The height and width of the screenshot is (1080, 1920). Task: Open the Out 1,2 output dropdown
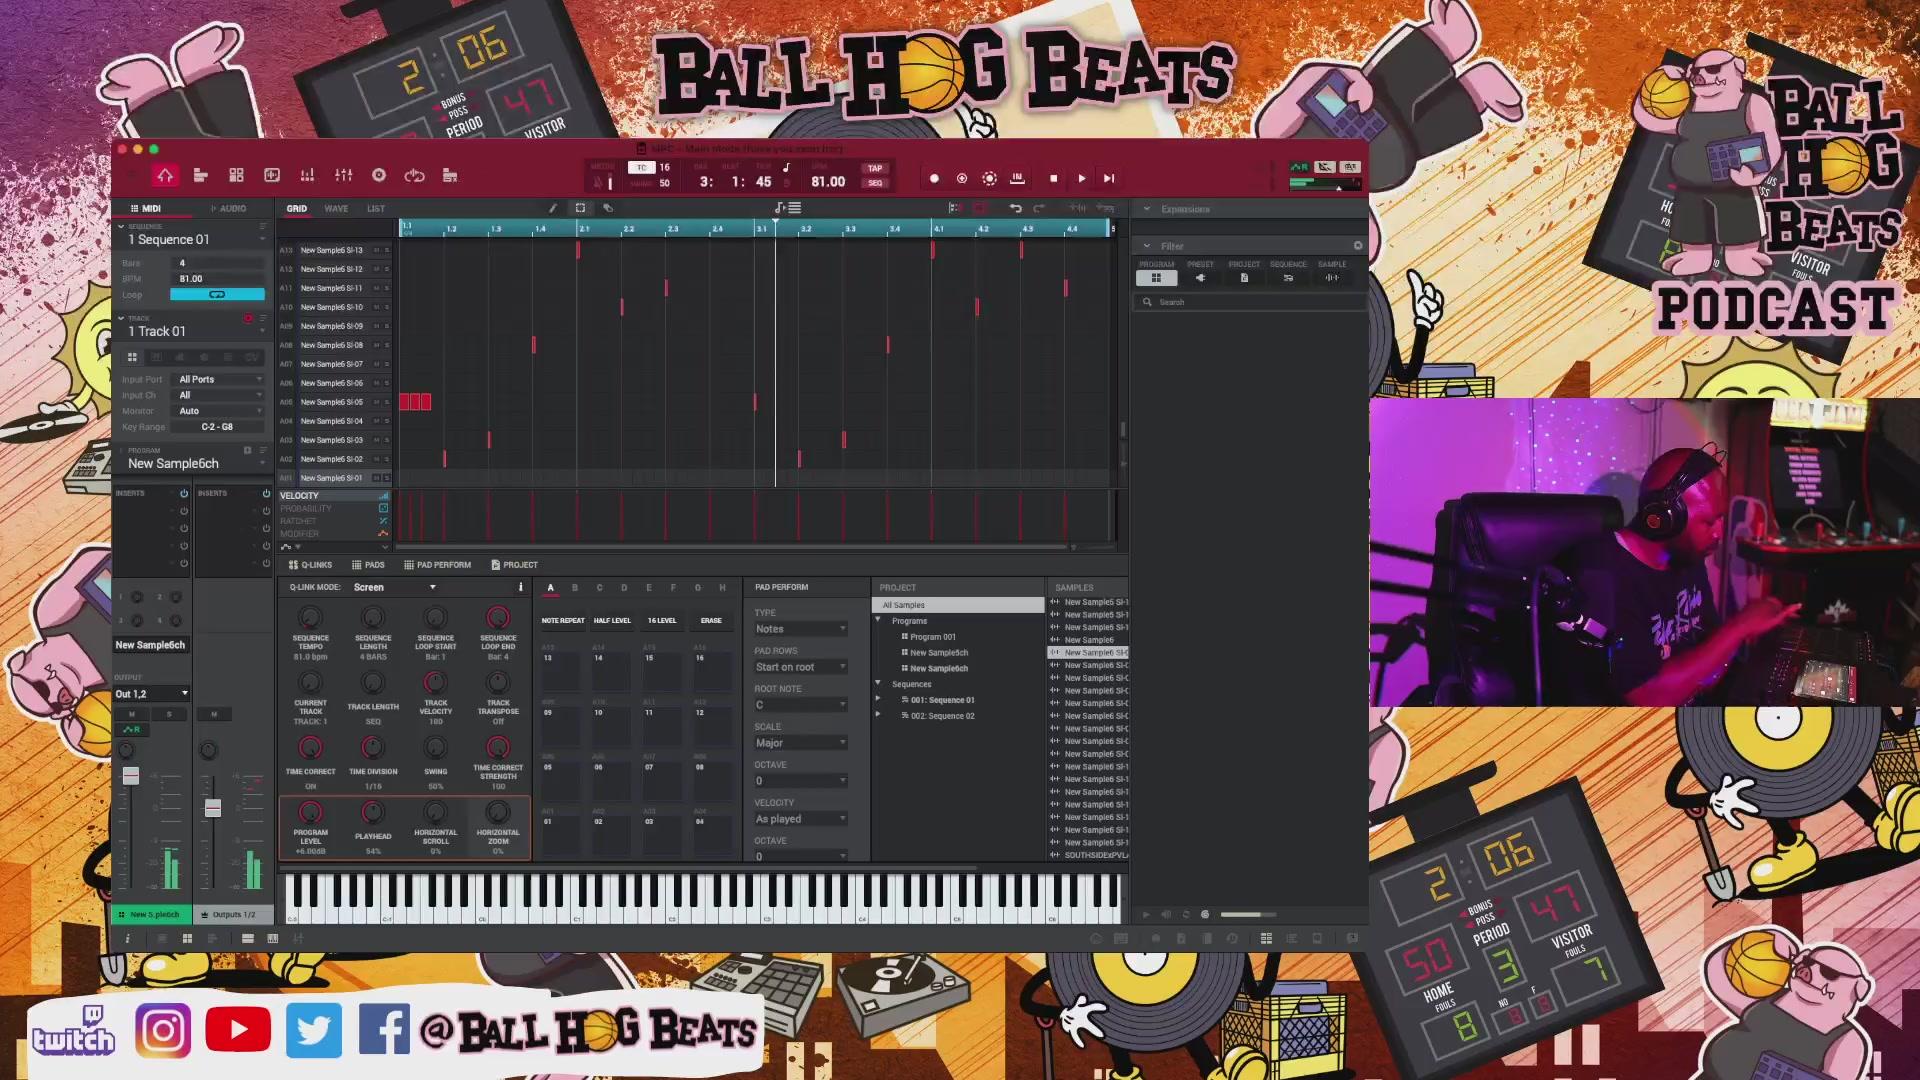pyautogui.click(x=151, y=693)
